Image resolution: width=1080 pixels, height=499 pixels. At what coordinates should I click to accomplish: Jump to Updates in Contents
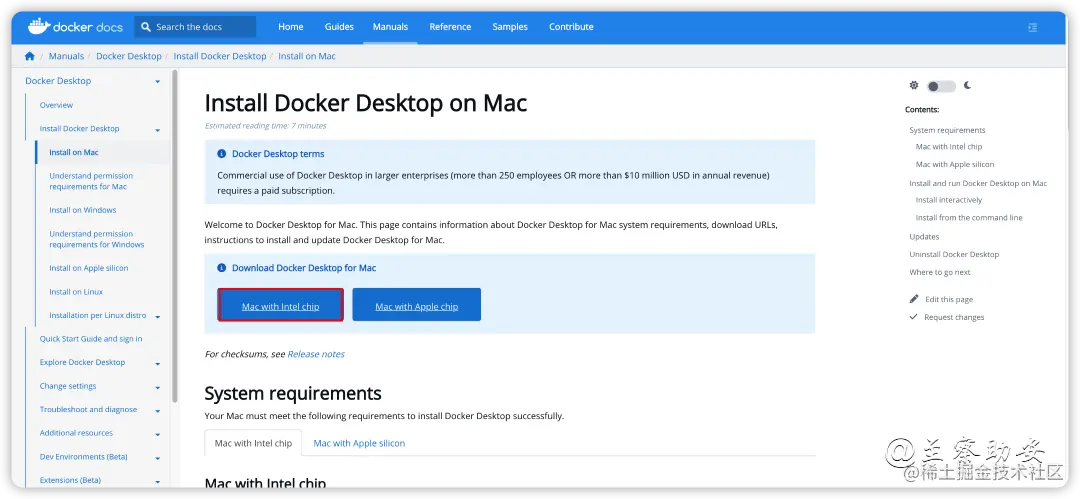click(x=924, y=236)
